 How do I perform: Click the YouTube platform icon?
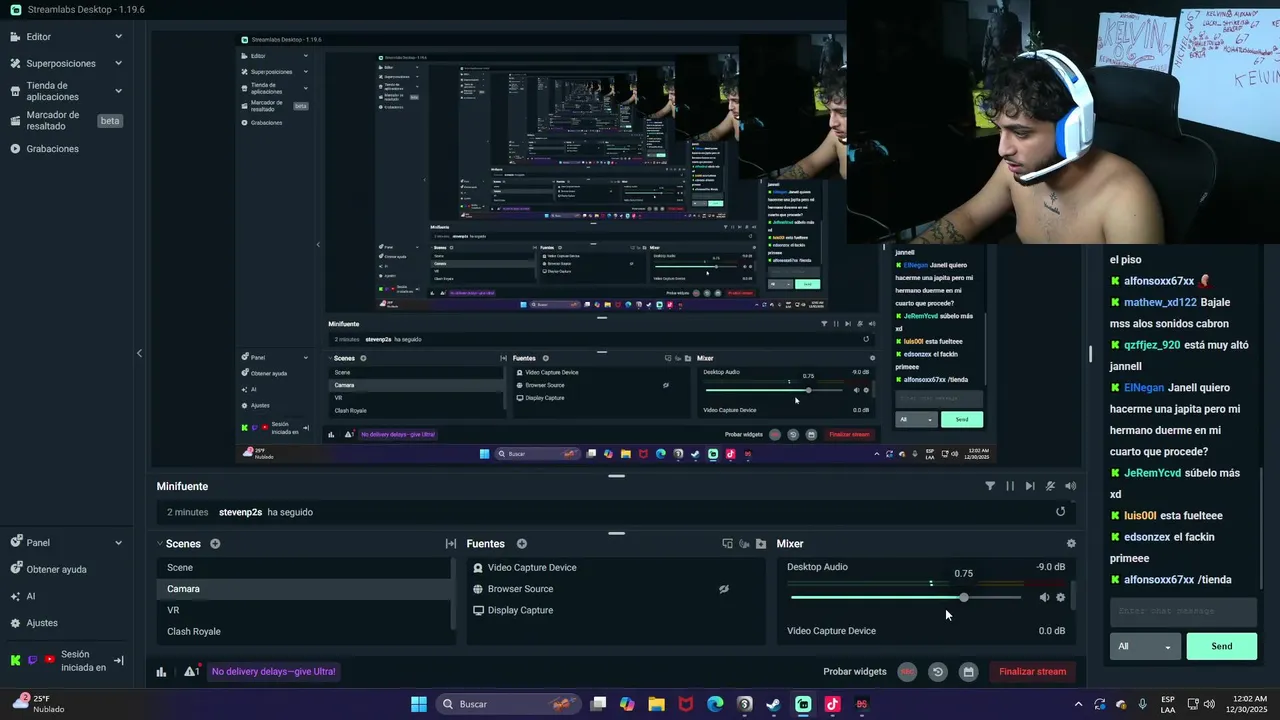(49, 660)
